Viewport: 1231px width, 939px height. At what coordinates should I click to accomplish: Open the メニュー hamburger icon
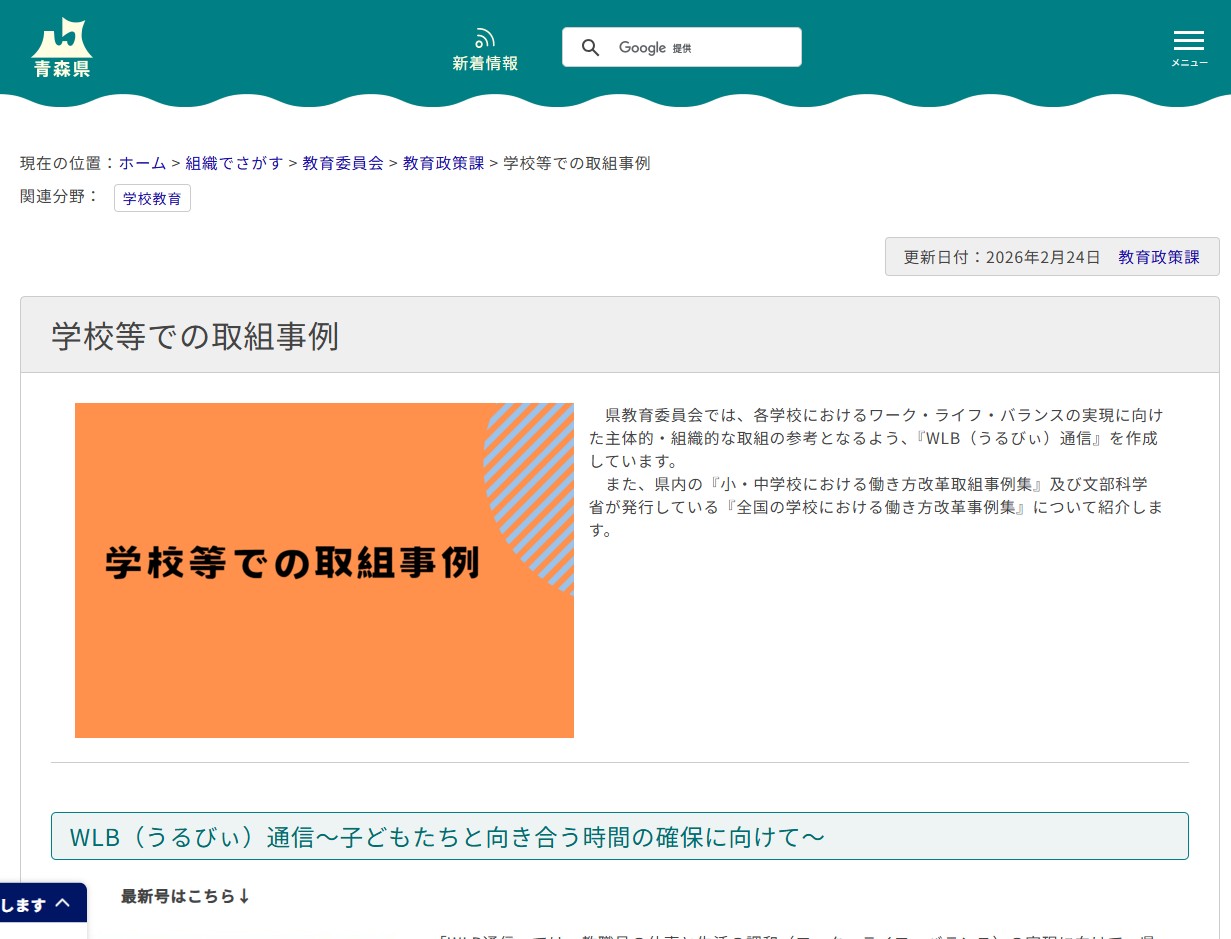(1189, 40)
